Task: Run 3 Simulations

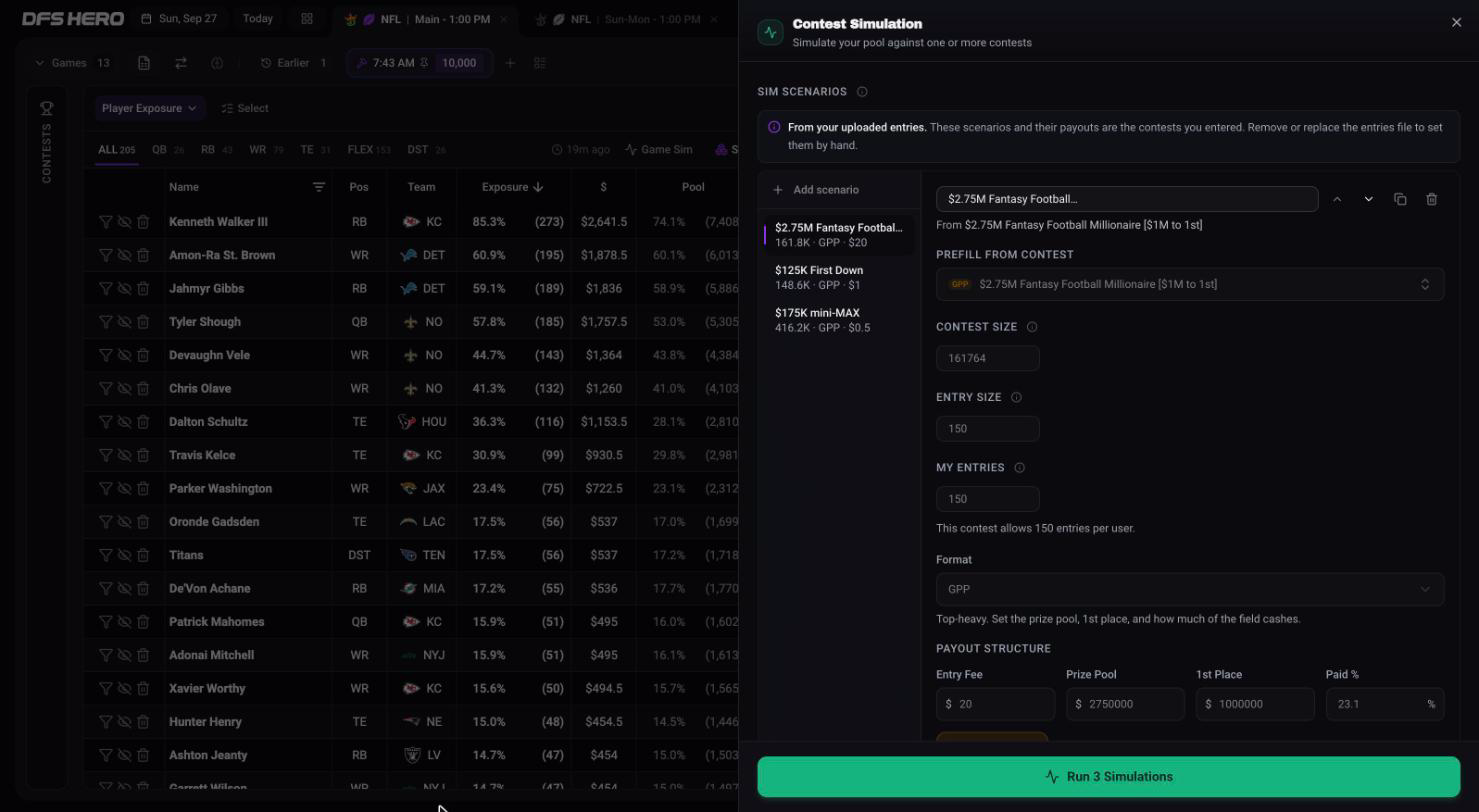Action: click(x=1108, y=777)
